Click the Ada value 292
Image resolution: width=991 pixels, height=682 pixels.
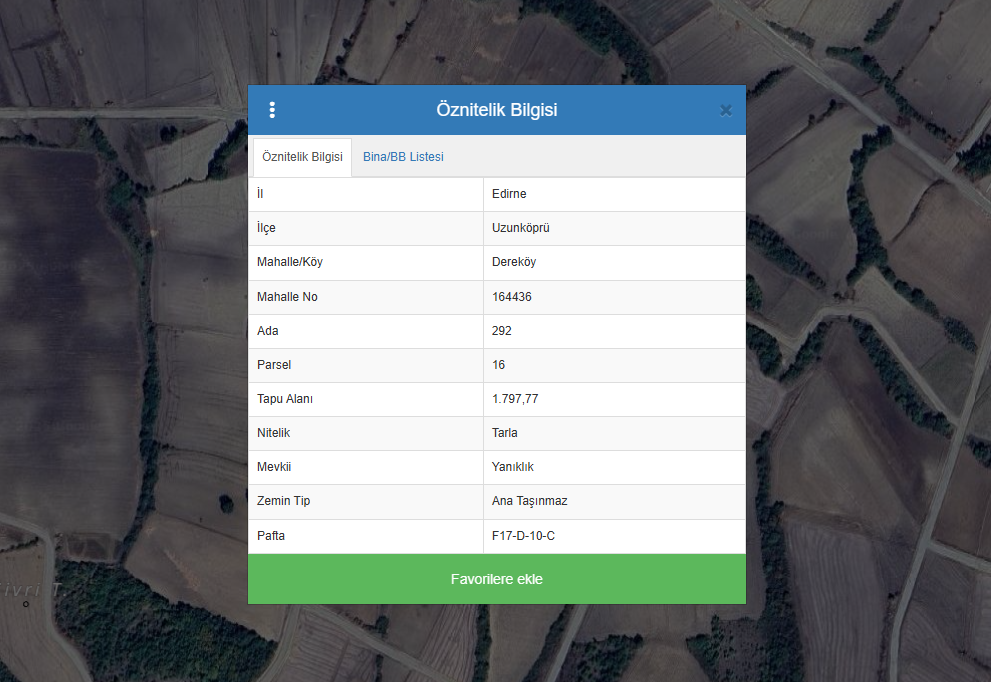point(502,331)
